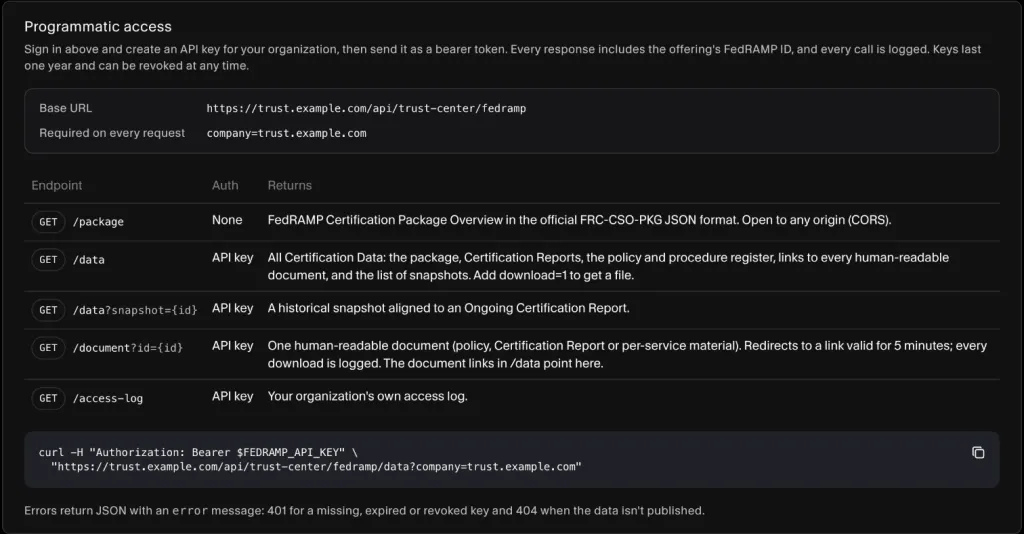Click the Required on every request label
The image size is (1024, 534).
[112, 133]
